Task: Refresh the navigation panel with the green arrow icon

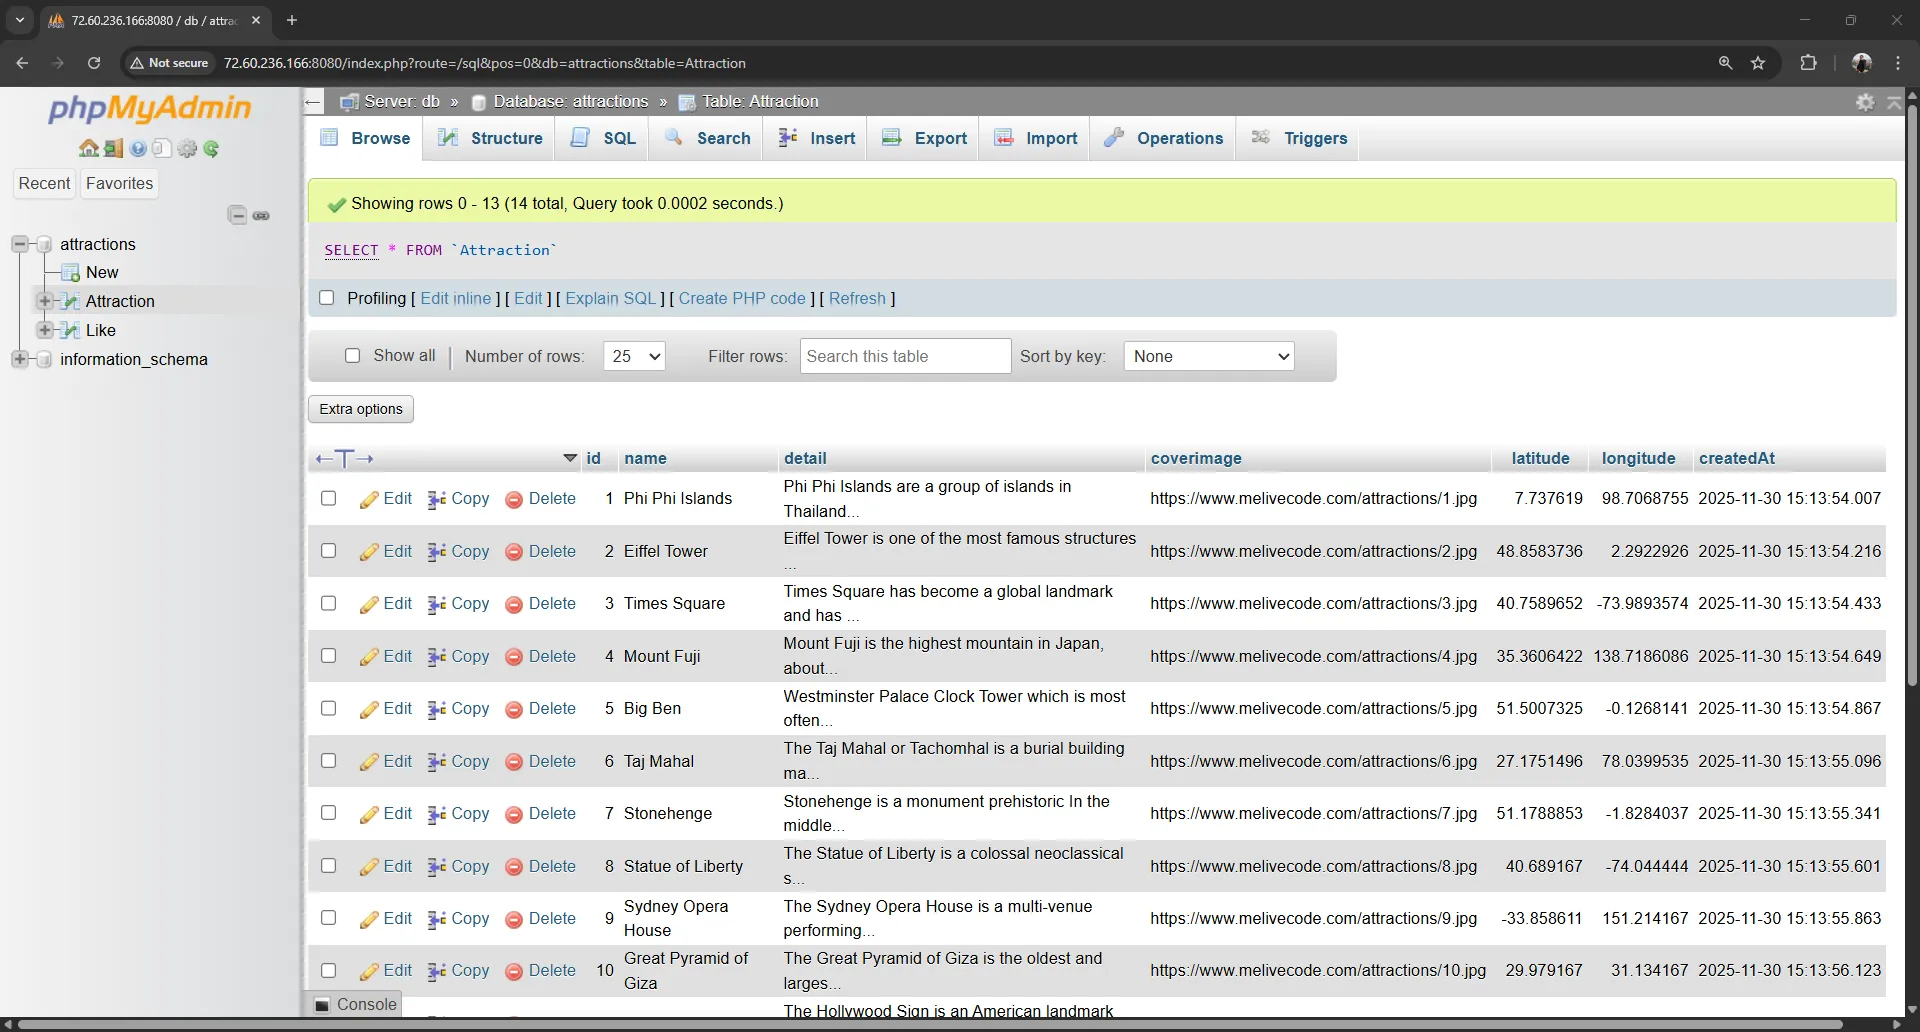Action: 212,148
